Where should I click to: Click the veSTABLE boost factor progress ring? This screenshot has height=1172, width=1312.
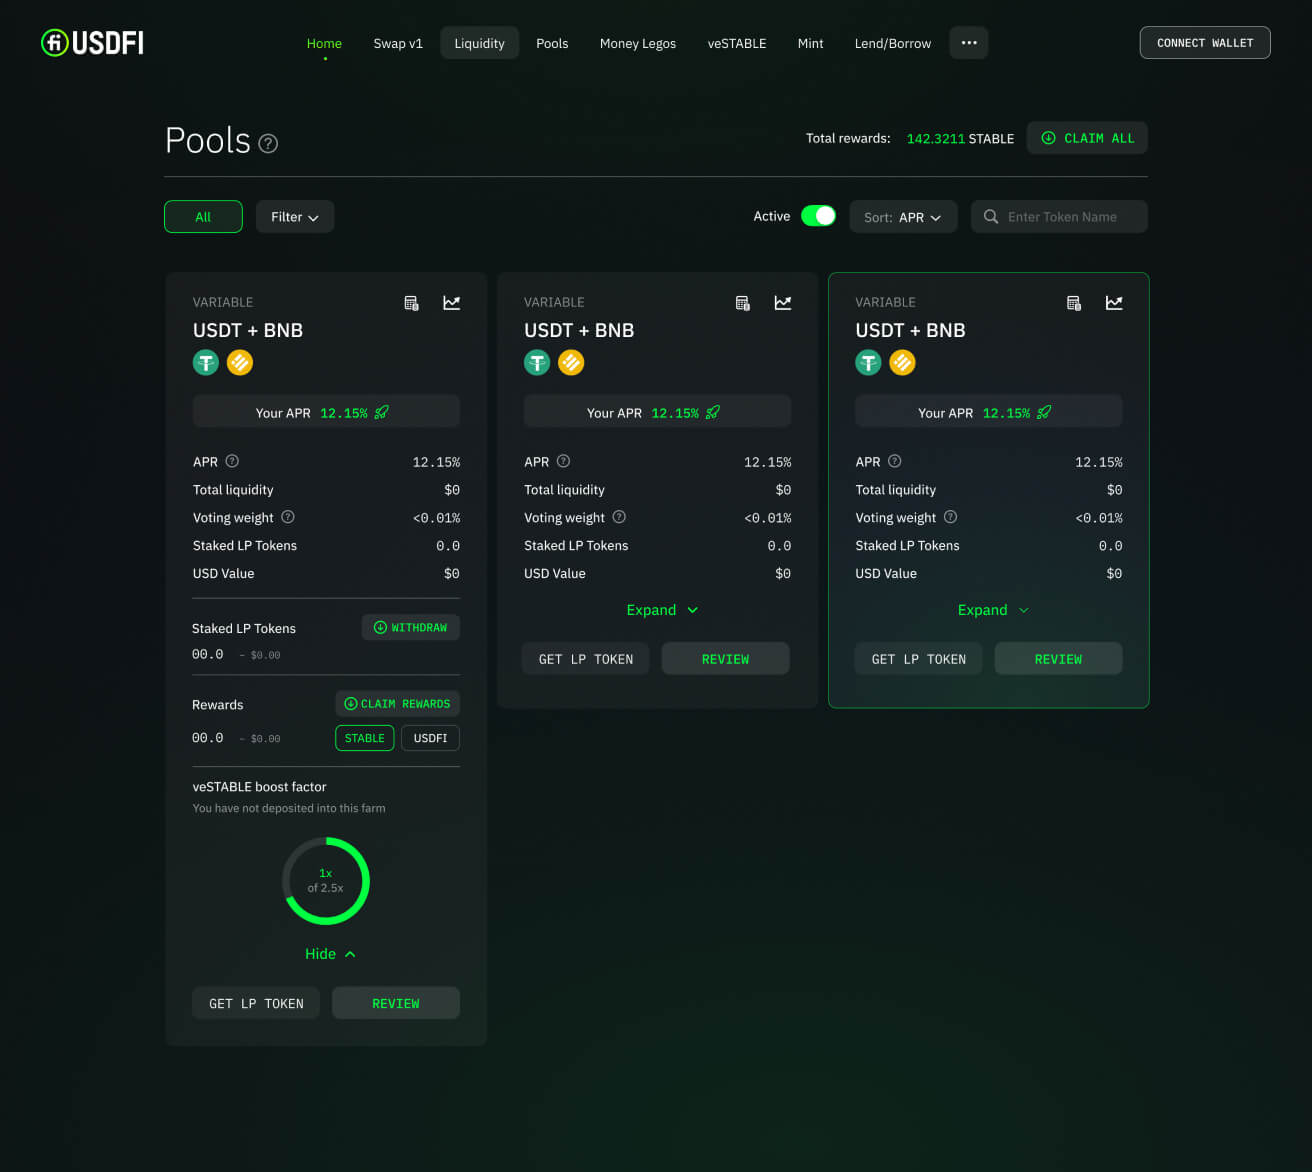(x=326, y=881)
